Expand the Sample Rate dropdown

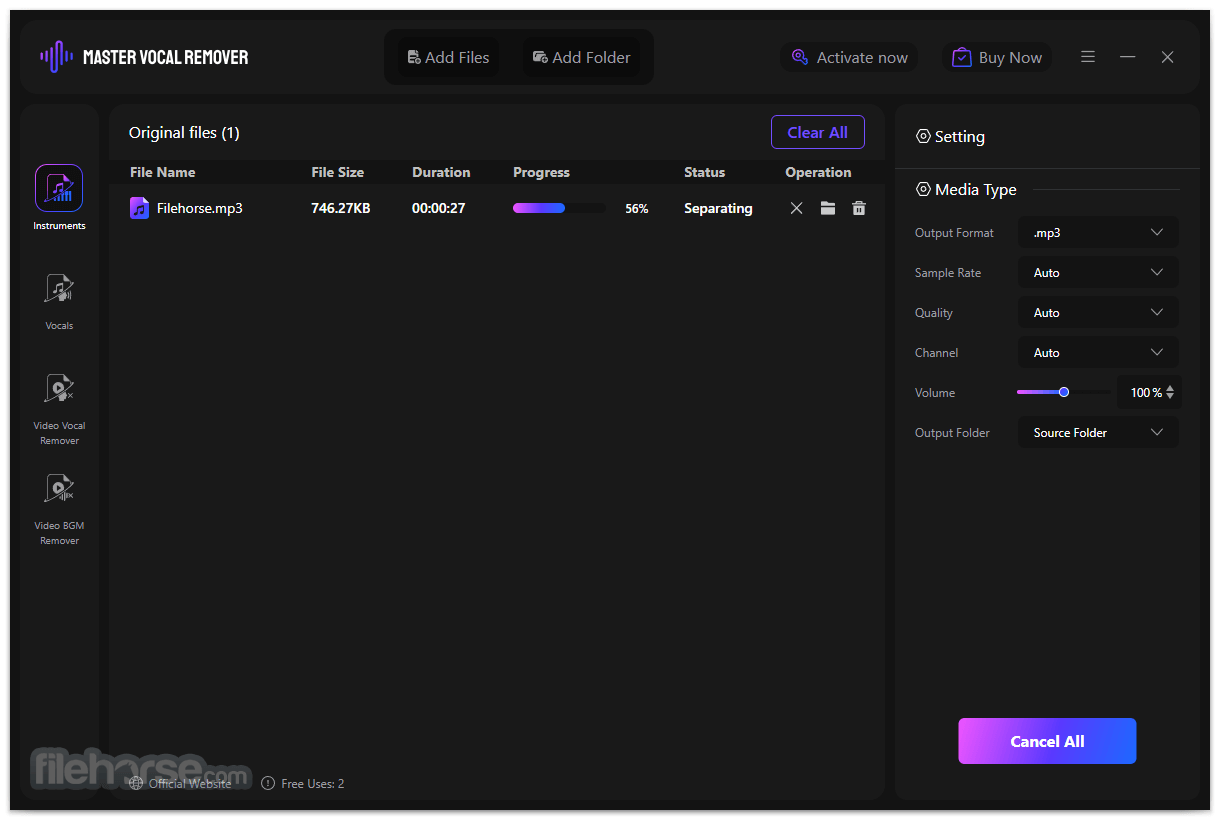(1098, 272)
